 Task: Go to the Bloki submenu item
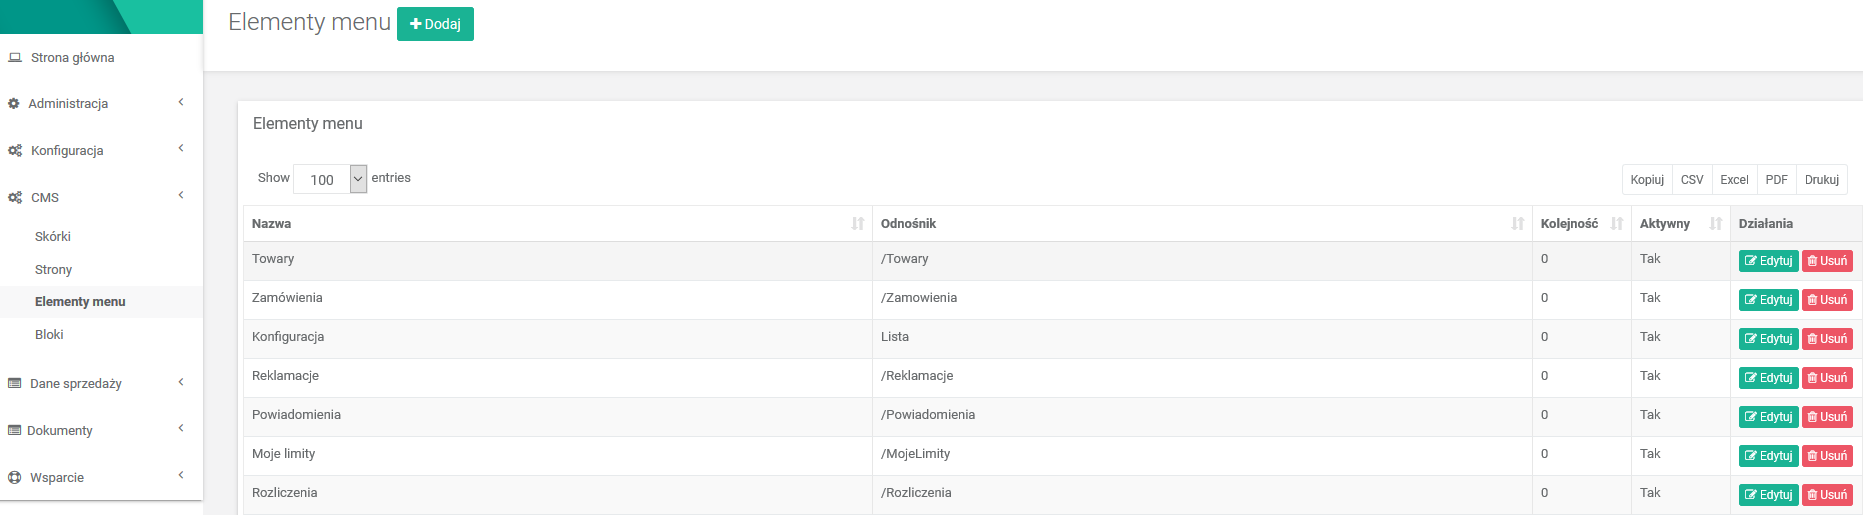49,335
